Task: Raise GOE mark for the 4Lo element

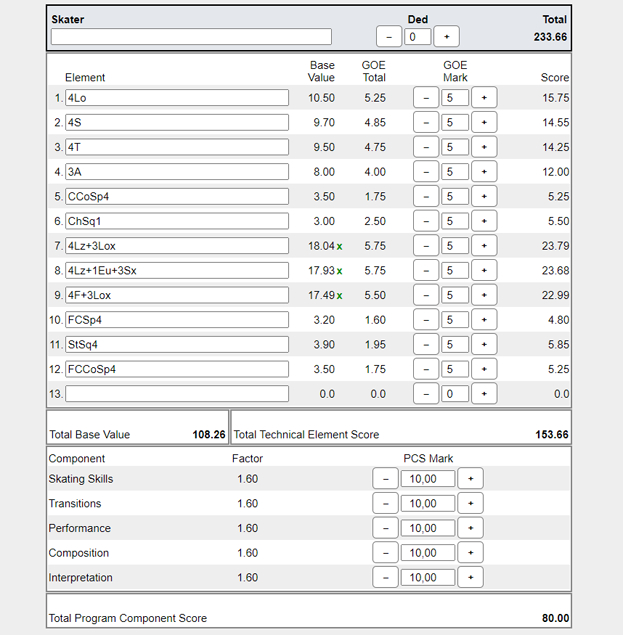Action: tap(484, 98)
